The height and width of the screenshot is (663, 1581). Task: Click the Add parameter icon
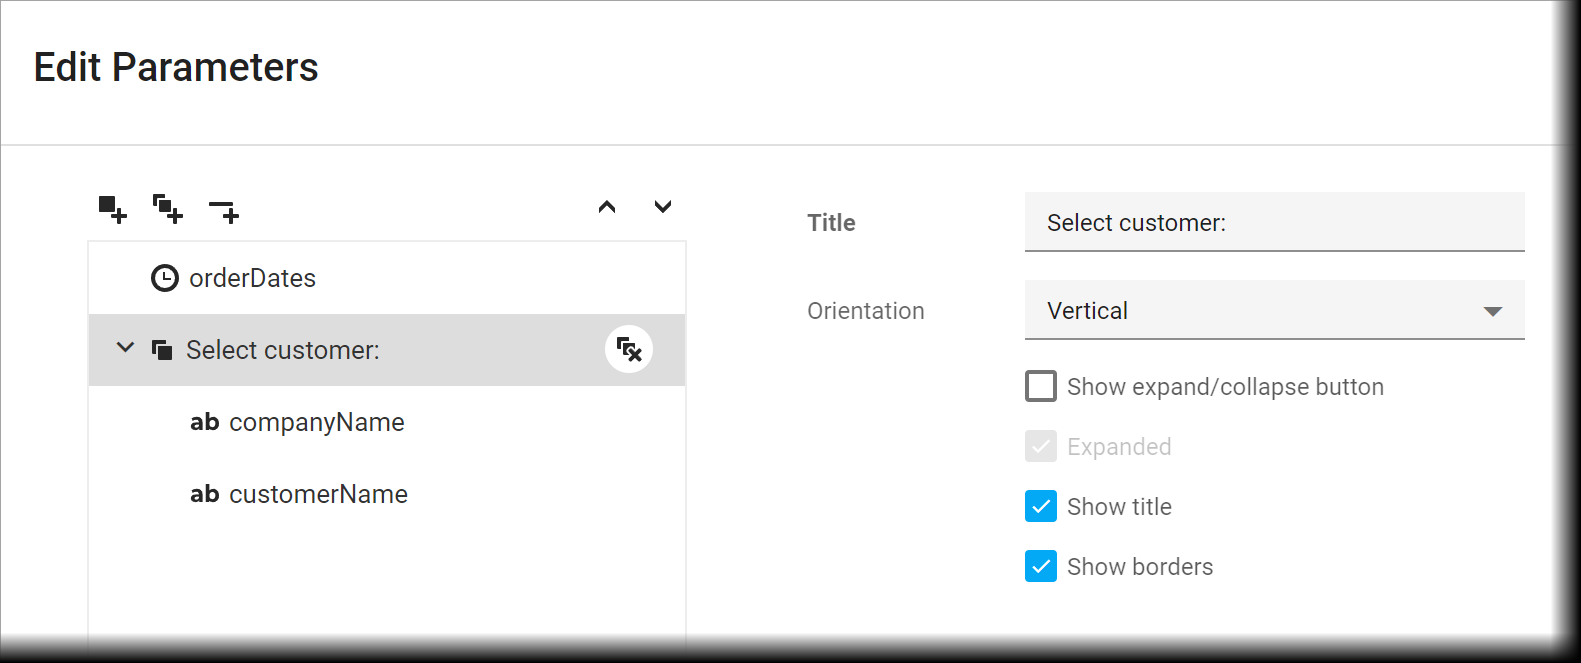(x=112, y=209)
